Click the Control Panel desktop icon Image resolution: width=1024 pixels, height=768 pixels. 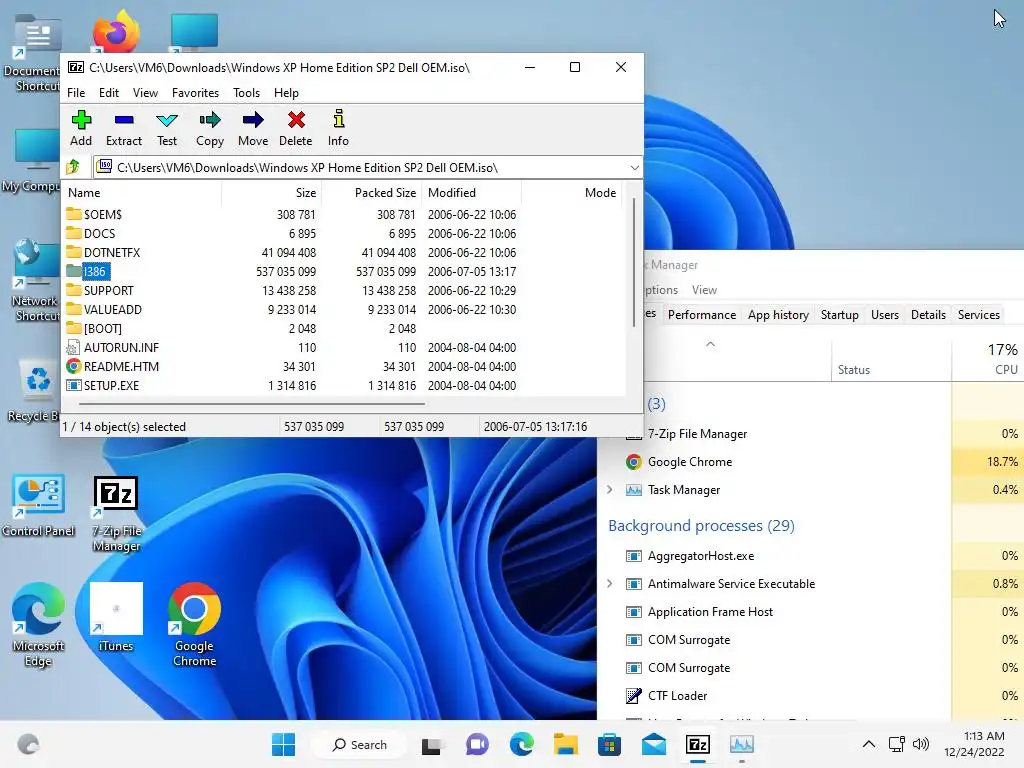point(38,506)
